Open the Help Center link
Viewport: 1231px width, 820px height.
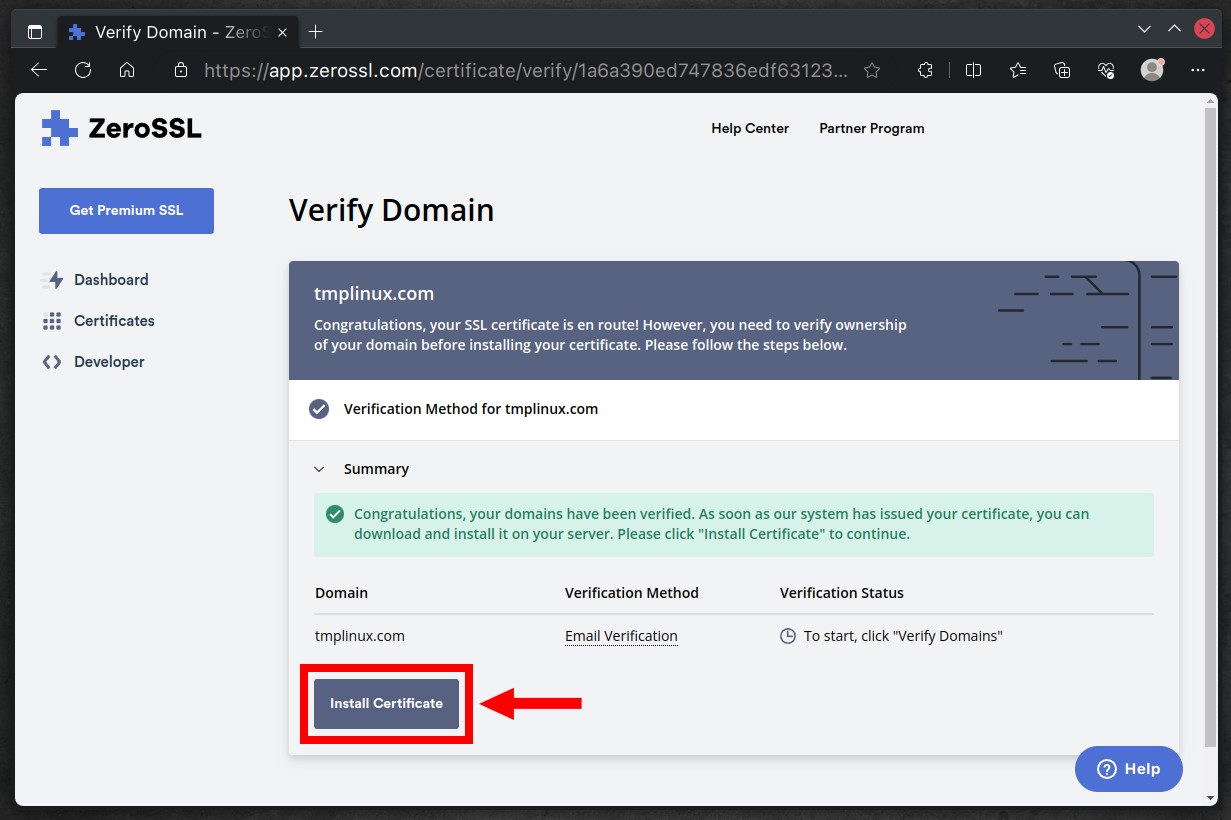tap(750, 128)
